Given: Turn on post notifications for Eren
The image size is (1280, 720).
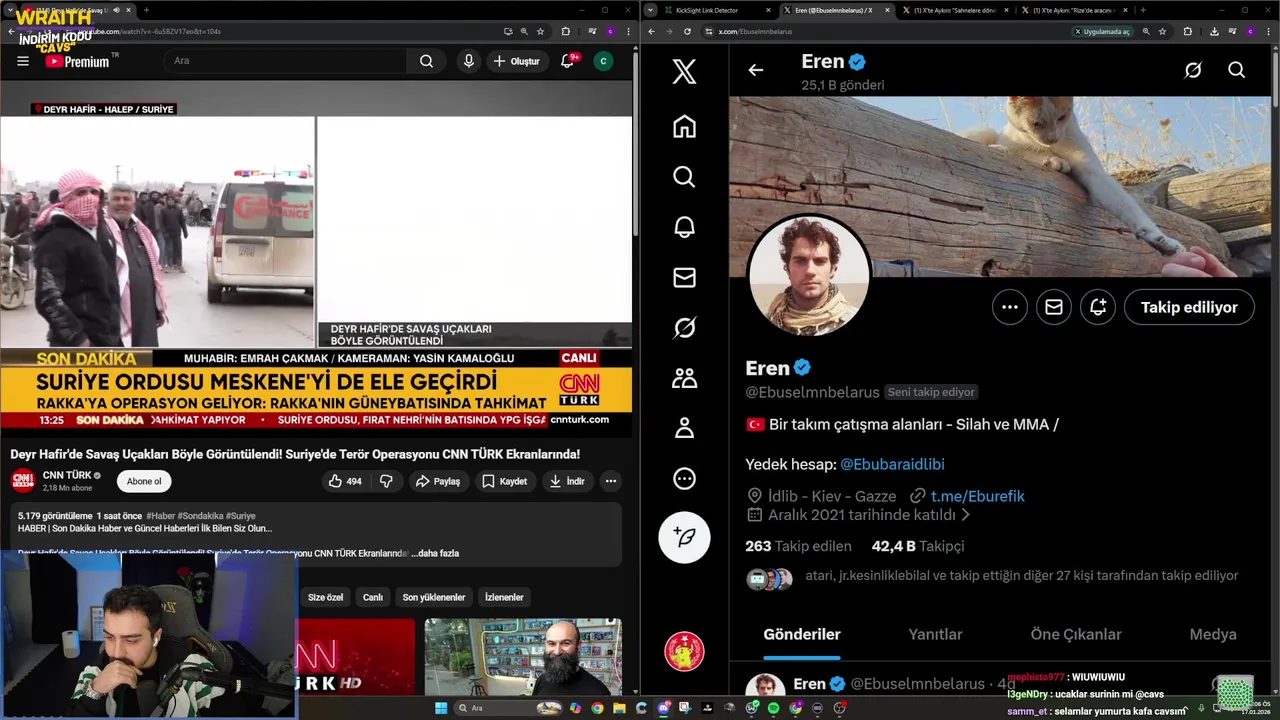Looking at the screenshot, I should (x=1098, y=307).
